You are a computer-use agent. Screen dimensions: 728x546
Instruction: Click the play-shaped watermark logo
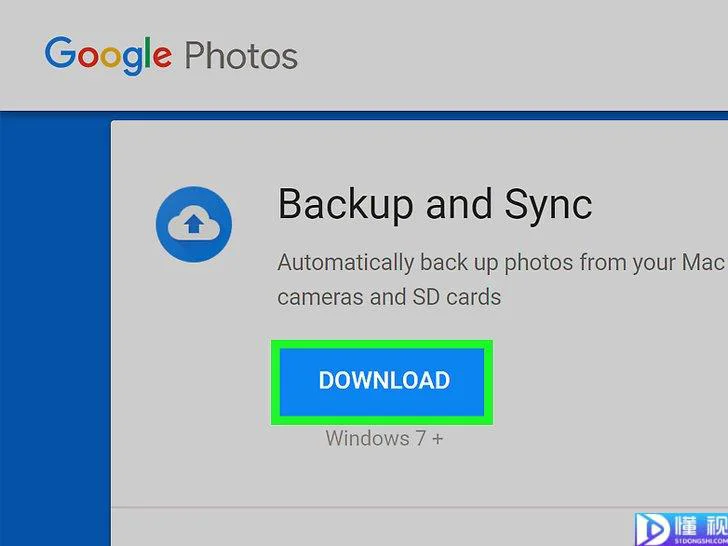coord(655,528)
